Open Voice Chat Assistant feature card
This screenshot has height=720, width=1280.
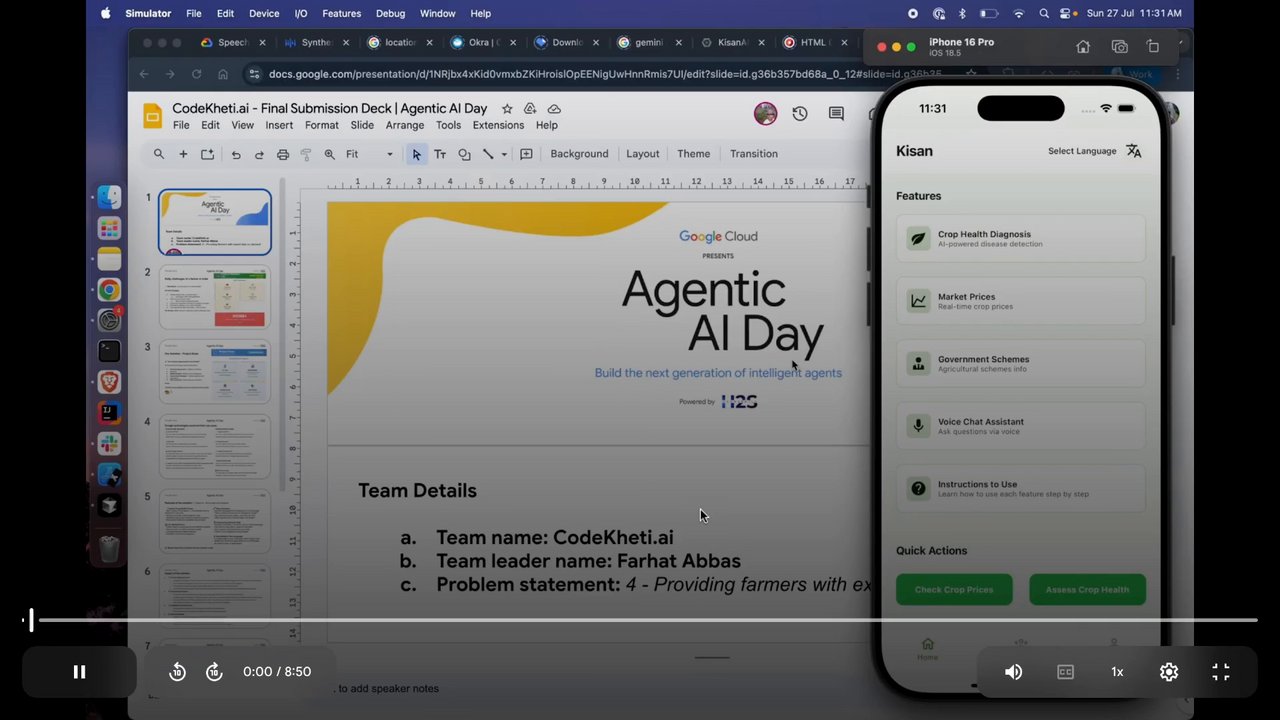1020,426
